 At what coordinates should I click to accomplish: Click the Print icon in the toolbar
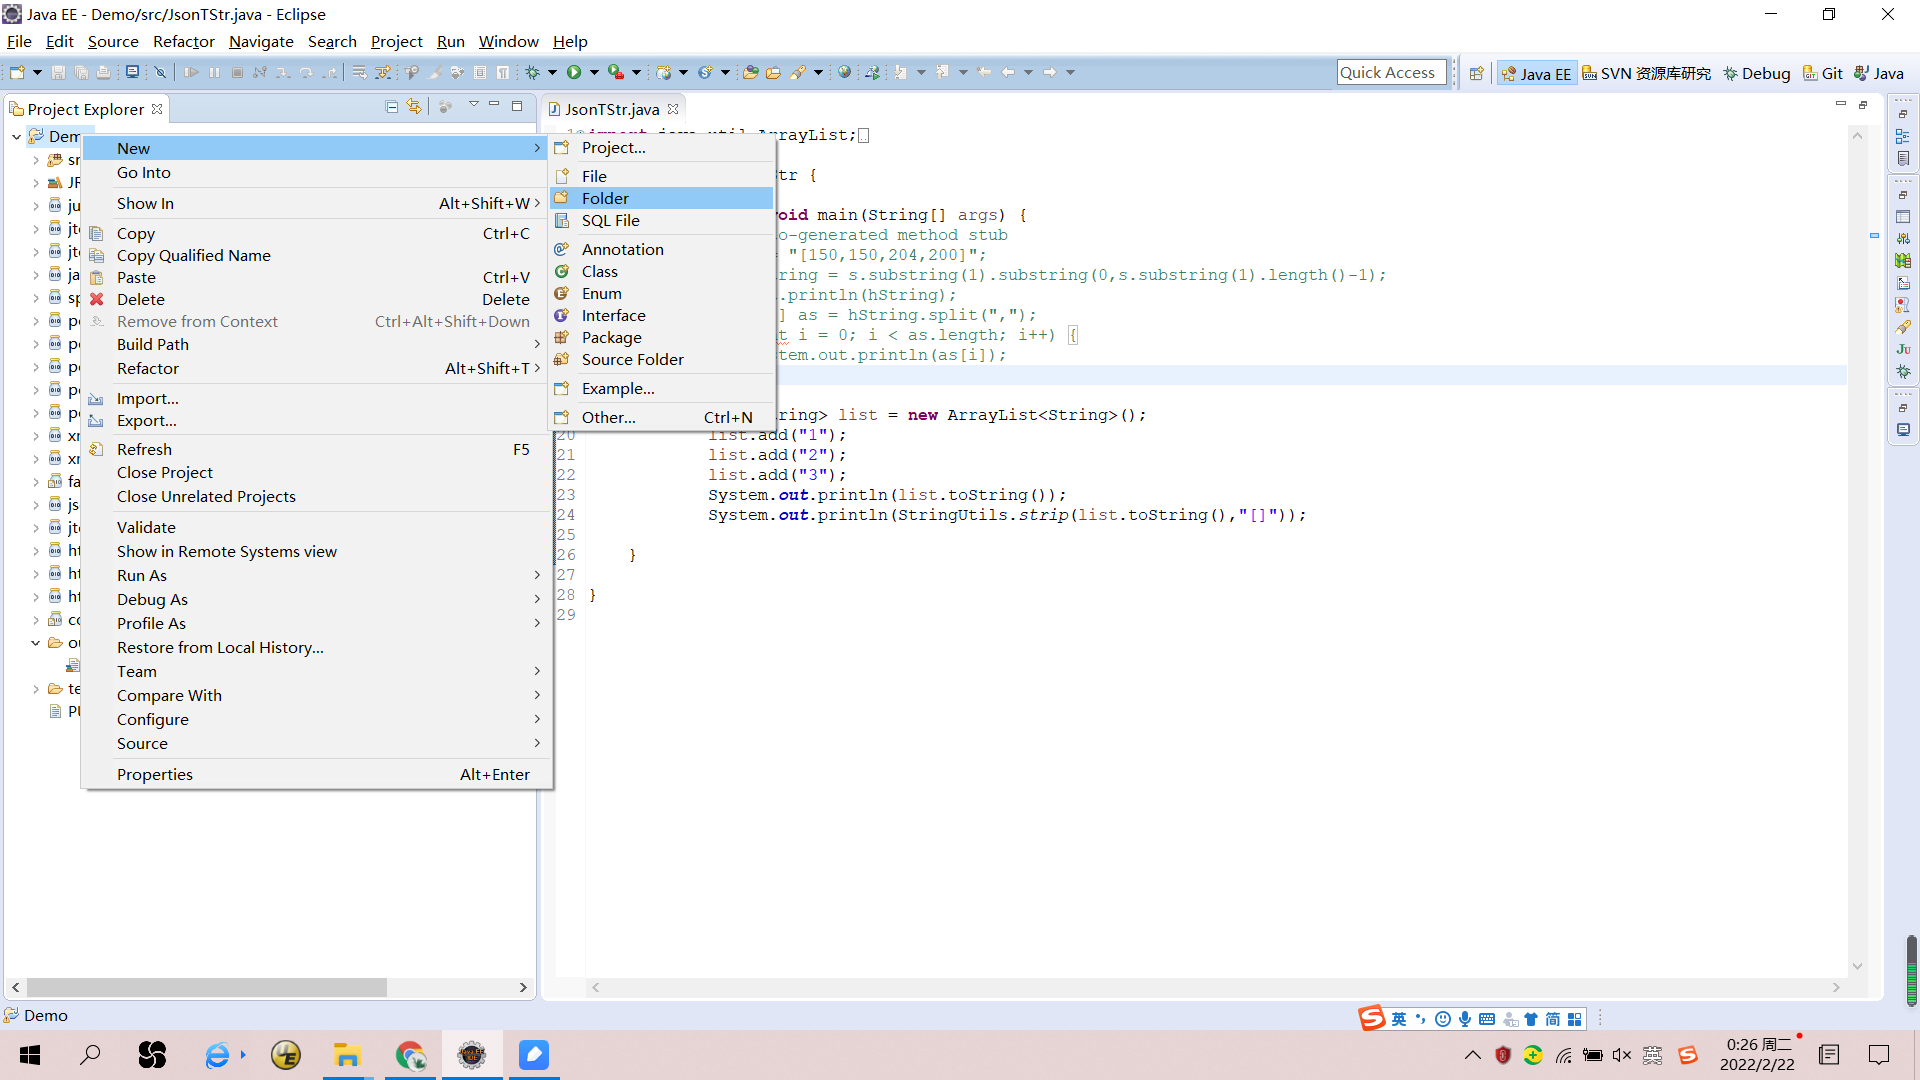[x=104, y=72]
